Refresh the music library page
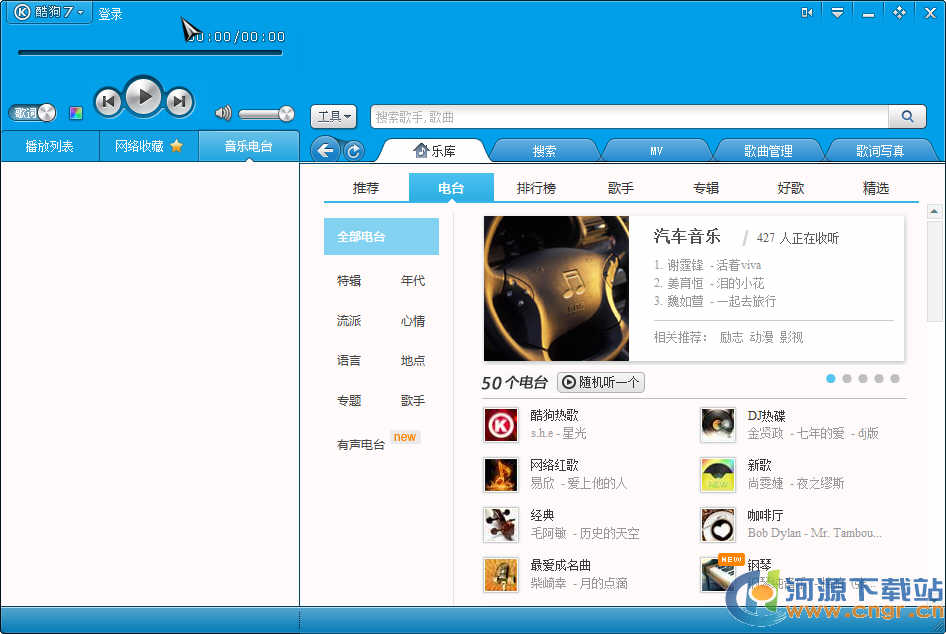 tap(354, 151)
